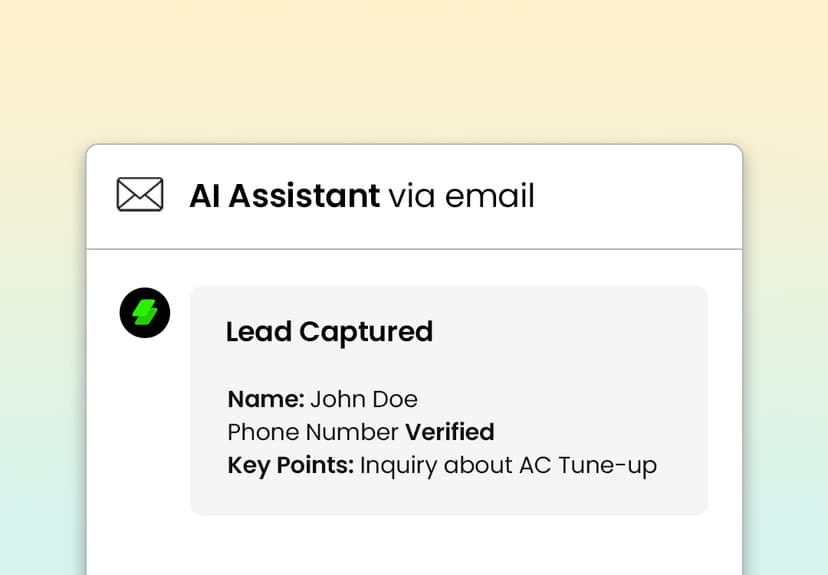Click the name "John Doe"
This screenshot has height=575, width=828.
pyautogui.click(x=364, y=399)
